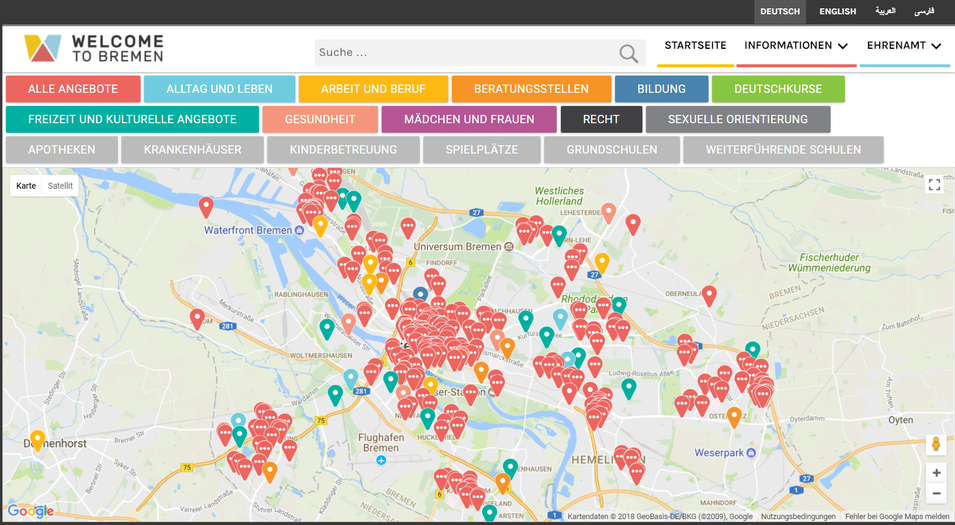955x525 pixels.
Task: Click the yellow pin near Delmenhorst
Action: 38,439
